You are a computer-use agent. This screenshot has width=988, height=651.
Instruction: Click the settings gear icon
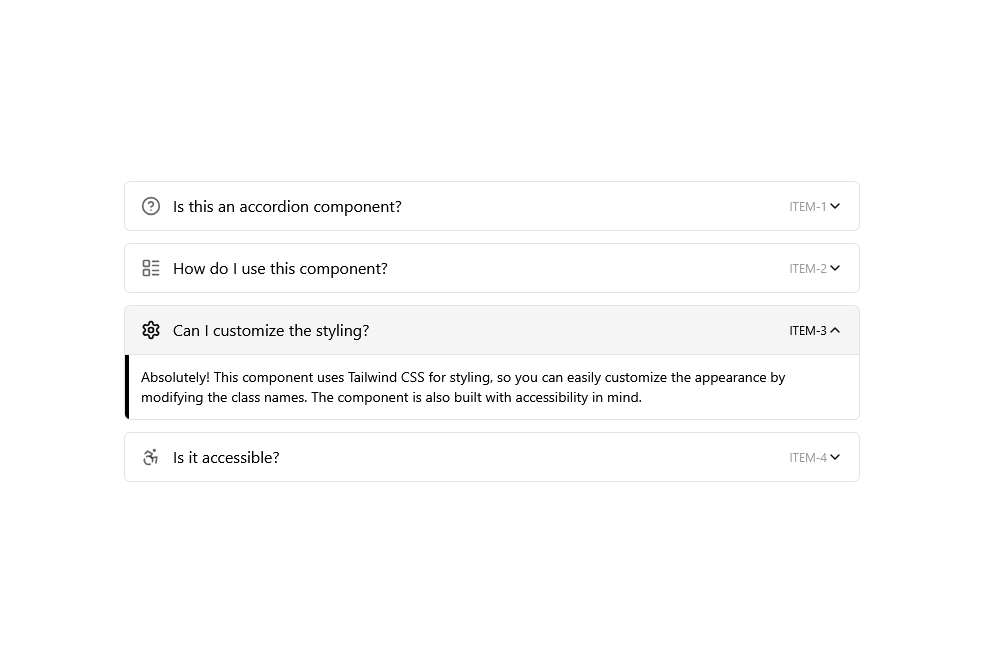tap(151, 330)
